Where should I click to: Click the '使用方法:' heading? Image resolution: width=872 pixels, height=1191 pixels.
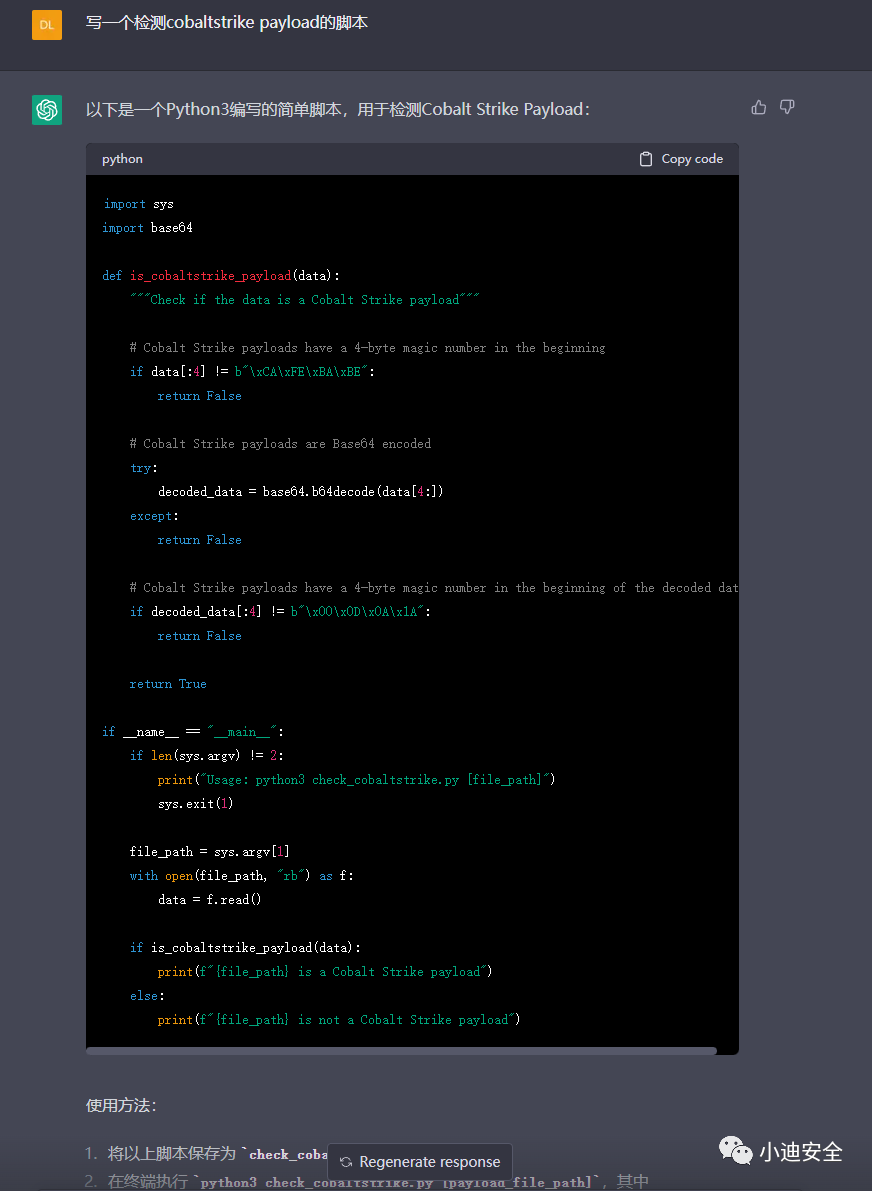tap(122, 1105)
